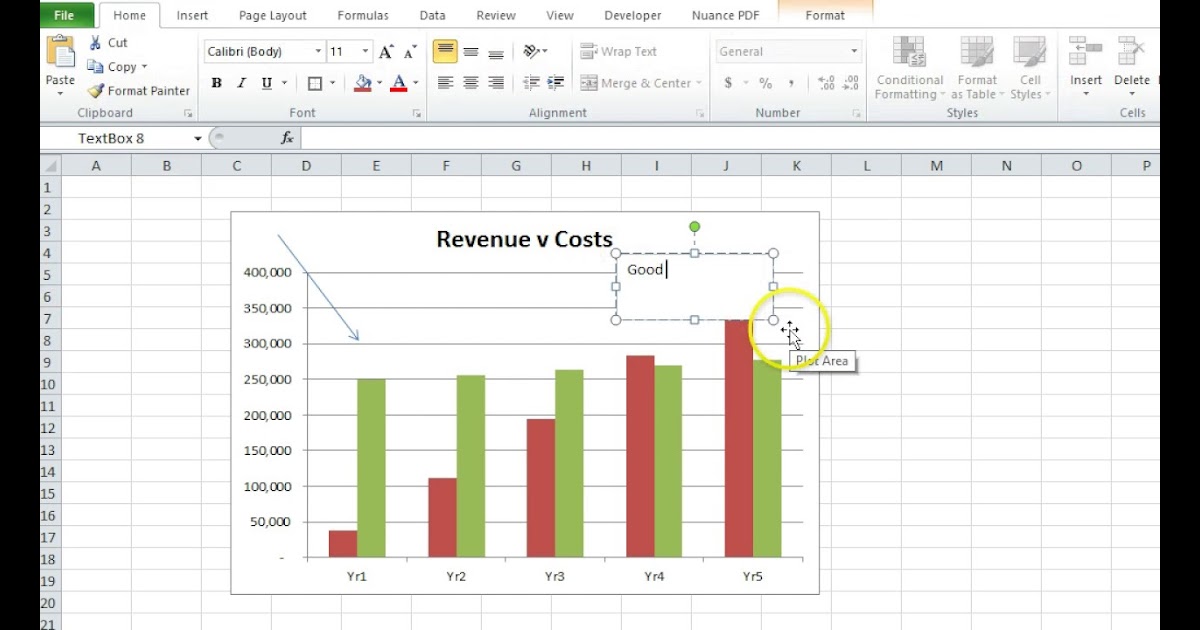Open Conditional Formatting menu

[x=909, y=68]
